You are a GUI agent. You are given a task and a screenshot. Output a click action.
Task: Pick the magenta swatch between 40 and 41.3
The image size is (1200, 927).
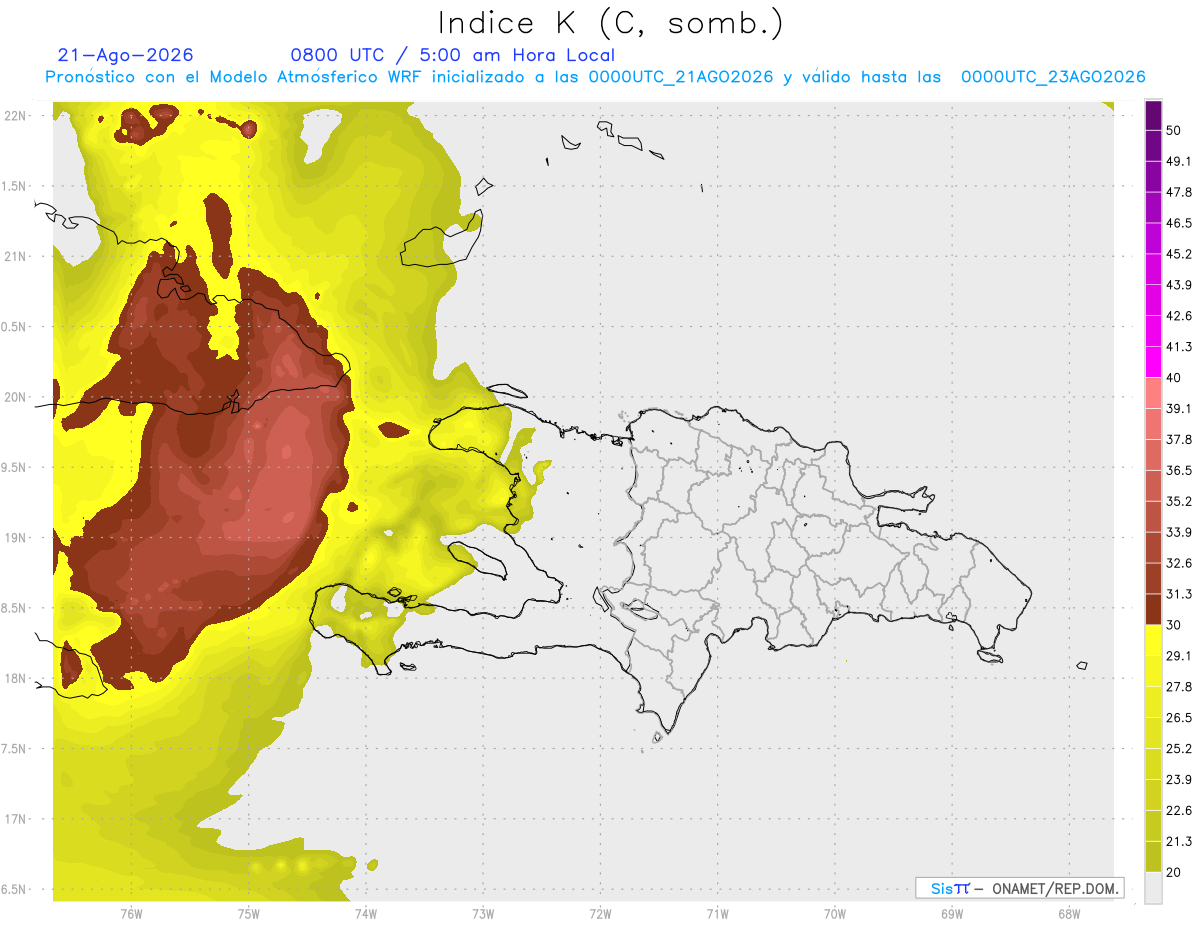1153,362
